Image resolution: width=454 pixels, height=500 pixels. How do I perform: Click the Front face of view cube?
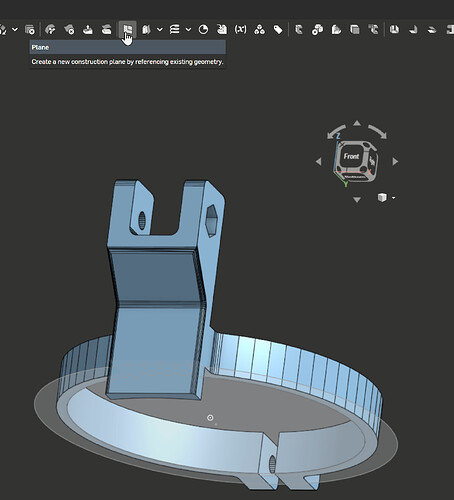pyautogui.click(x=351, y=156)
